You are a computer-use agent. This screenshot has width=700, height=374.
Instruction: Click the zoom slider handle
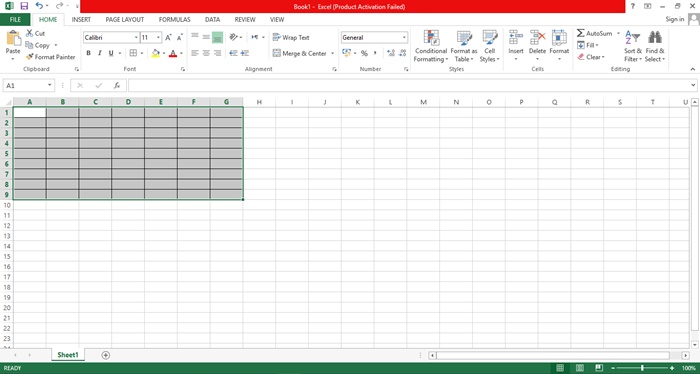(642, 368)
